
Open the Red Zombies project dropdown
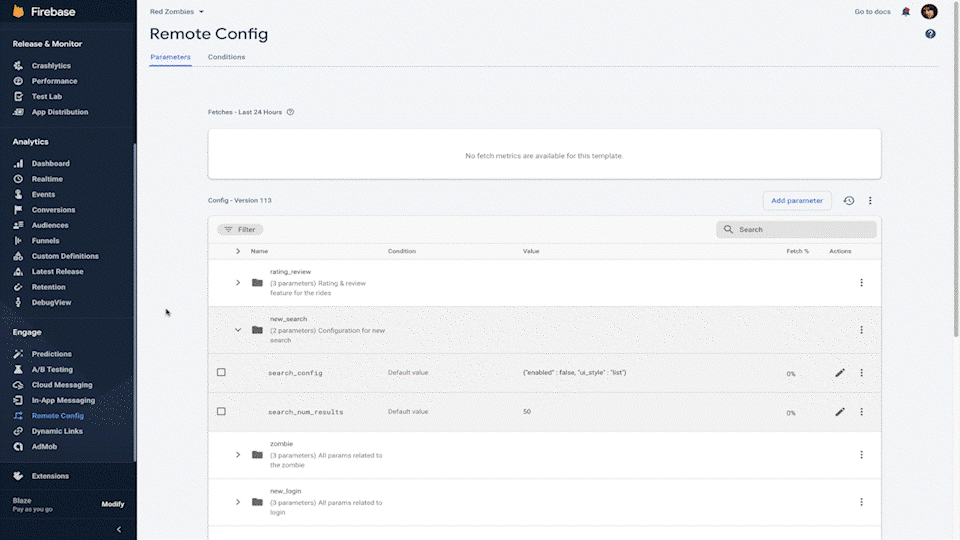pos(177,12)
